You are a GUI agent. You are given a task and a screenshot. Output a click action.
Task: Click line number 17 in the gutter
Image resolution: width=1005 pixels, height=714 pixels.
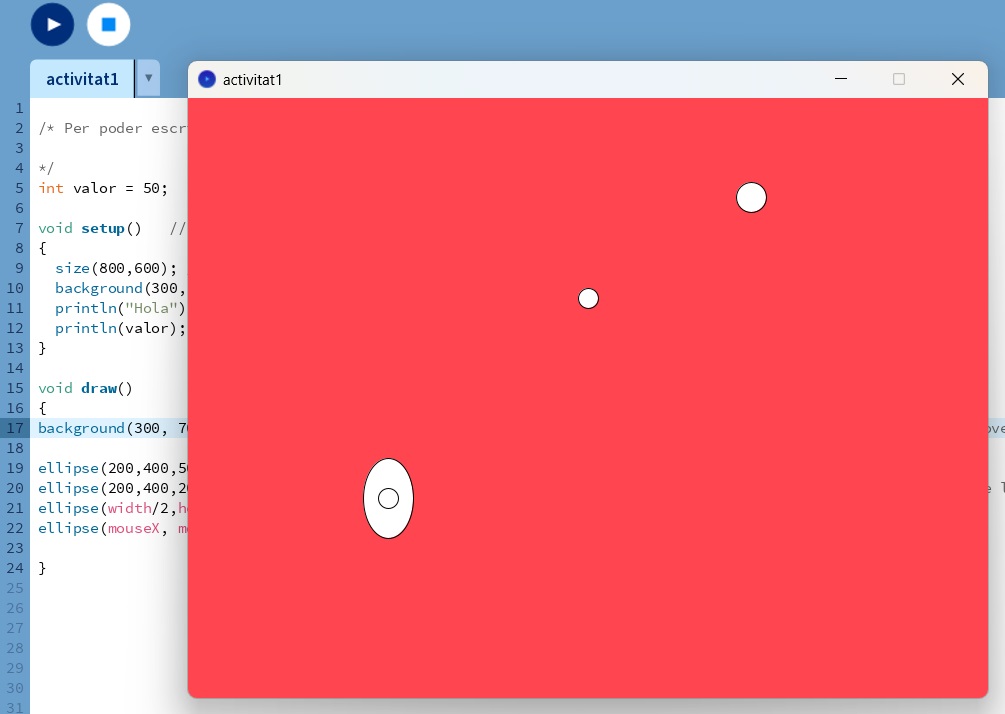coord(15,428)
